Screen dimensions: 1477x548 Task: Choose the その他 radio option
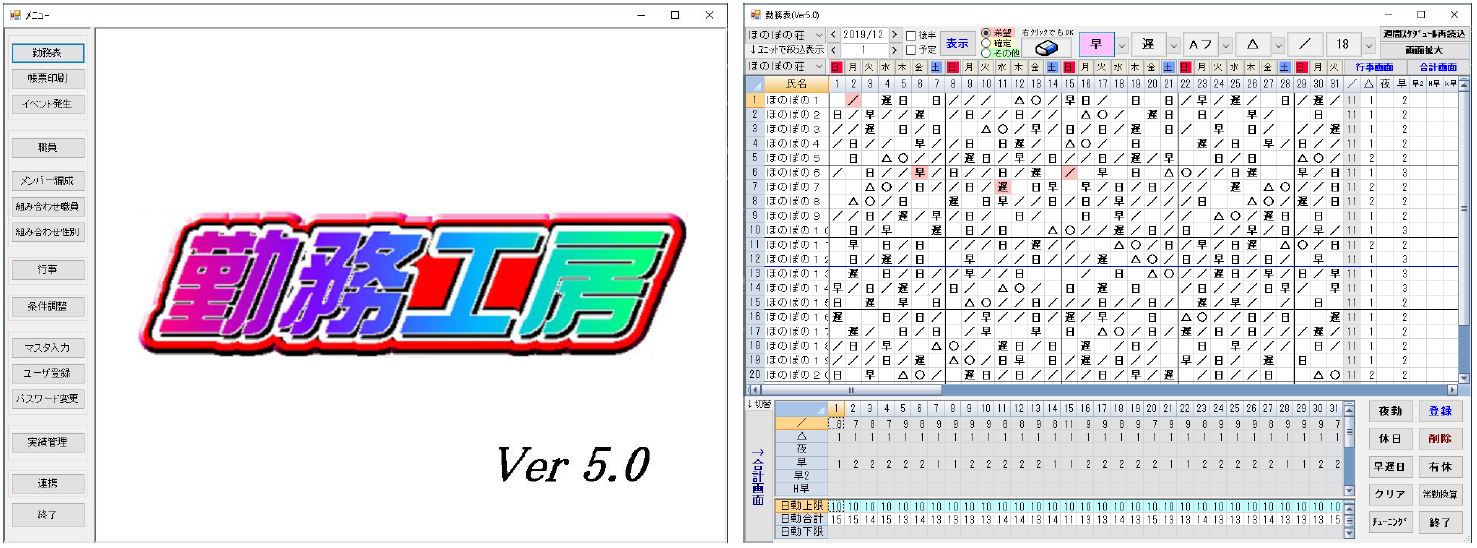[x=1001, y=52]
